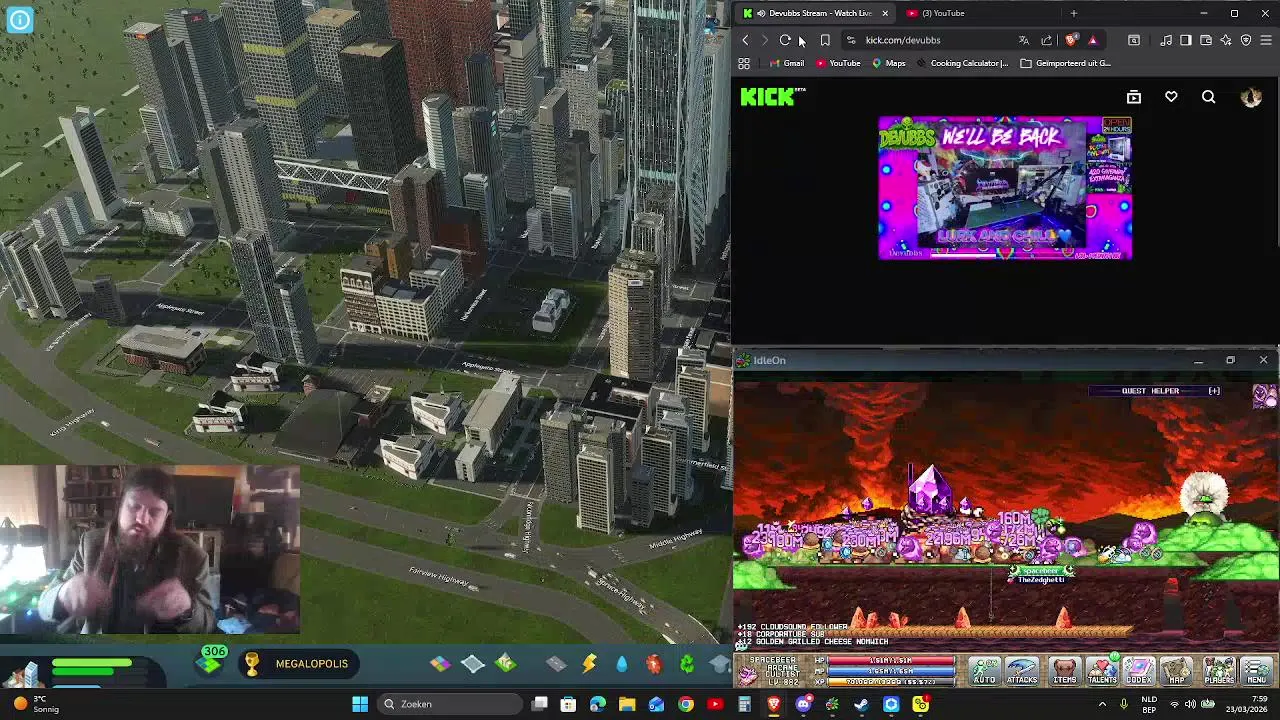
Task: Select electricity lightning bolt tool
Action: point(589,663)
